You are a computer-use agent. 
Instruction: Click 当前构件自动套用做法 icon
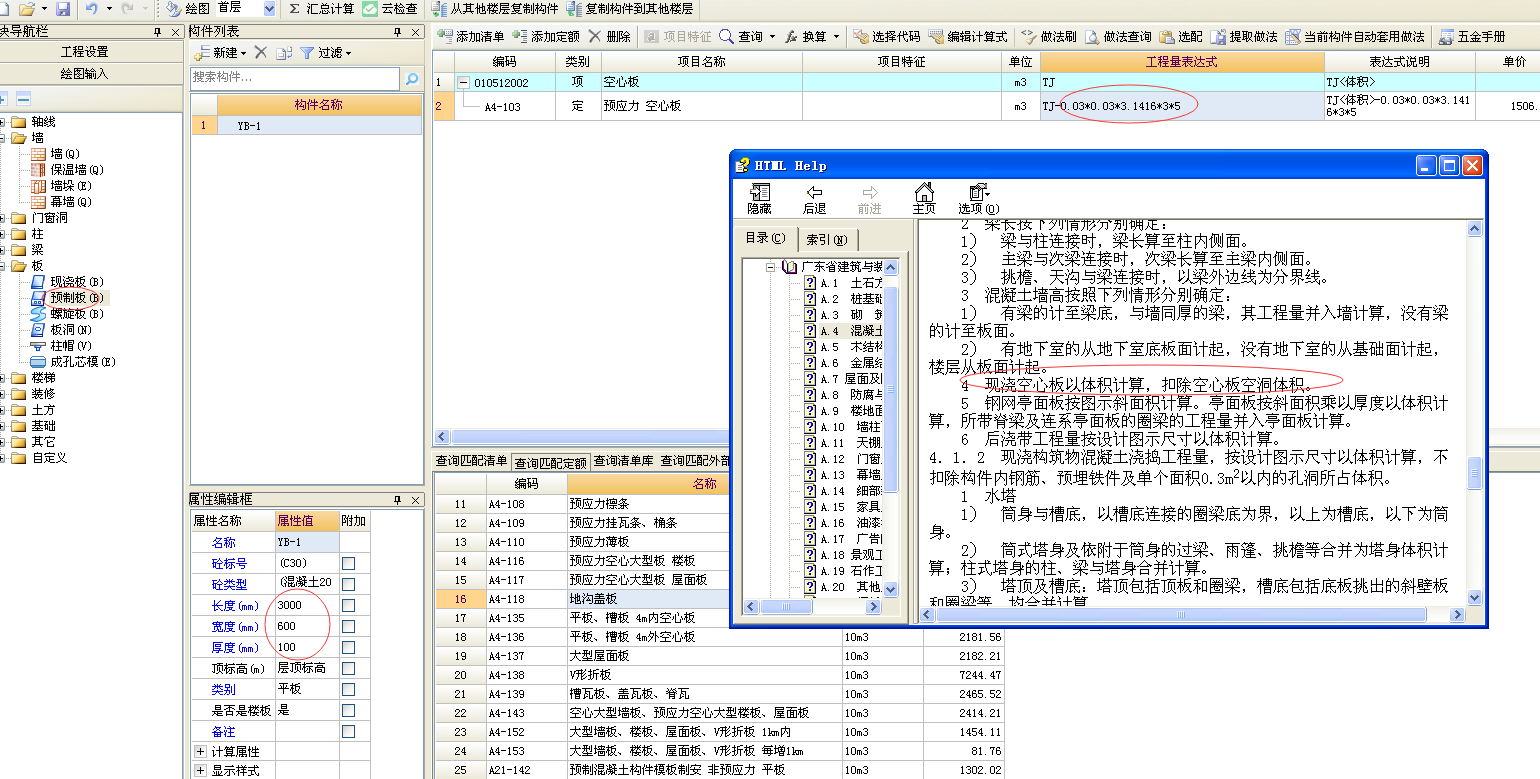pyautogui.click(x=1293, y=36)
